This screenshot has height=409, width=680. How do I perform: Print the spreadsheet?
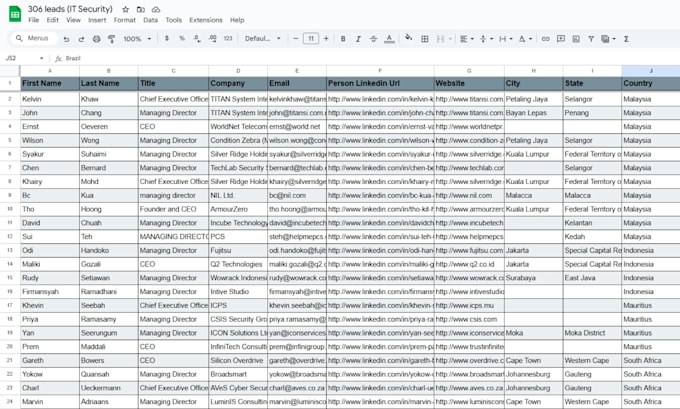tap(96, 39)
